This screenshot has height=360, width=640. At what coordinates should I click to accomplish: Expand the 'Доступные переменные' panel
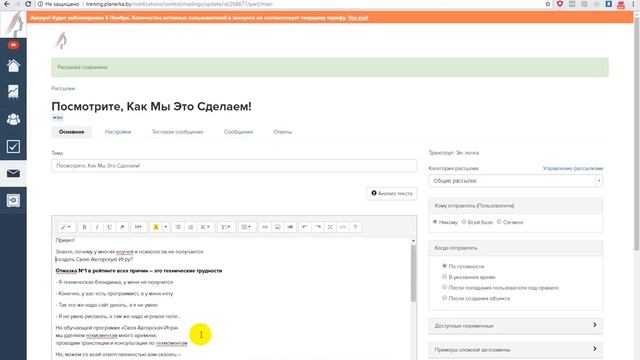(x=516, y=325)
